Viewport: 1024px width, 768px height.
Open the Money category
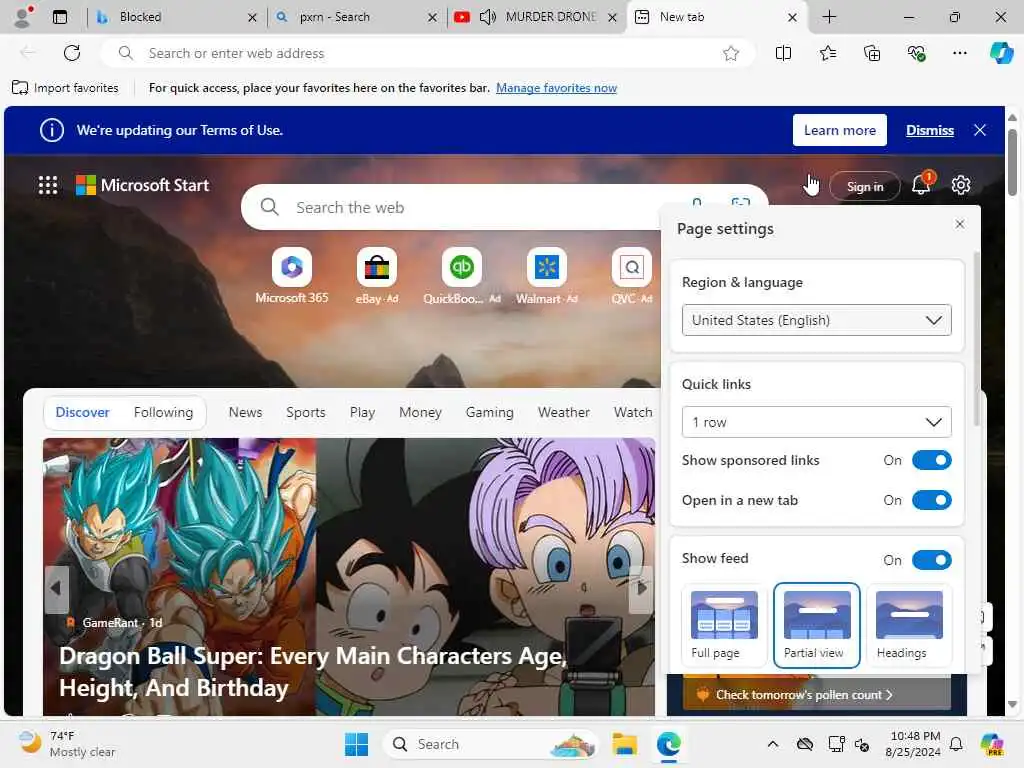click(421, 412)
